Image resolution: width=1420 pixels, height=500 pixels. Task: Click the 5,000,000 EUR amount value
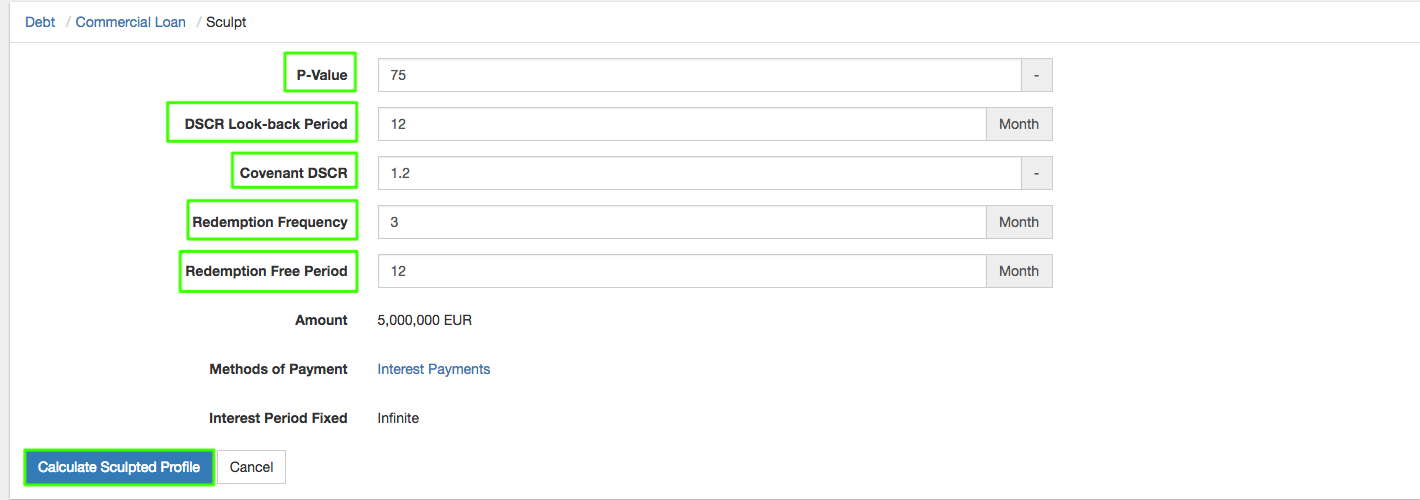424,320
